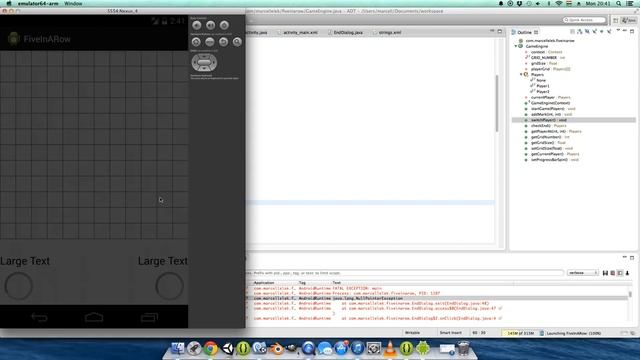640x360 pixels.
Task: Select Player1 enum constant in Outline
Action: (x=542, y=86)
